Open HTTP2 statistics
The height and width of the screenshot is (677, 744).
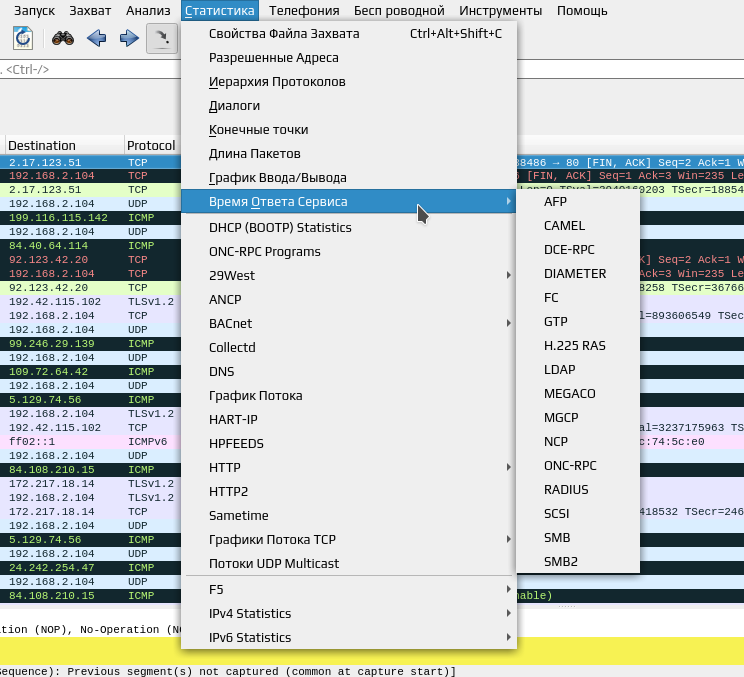point(349,492)
